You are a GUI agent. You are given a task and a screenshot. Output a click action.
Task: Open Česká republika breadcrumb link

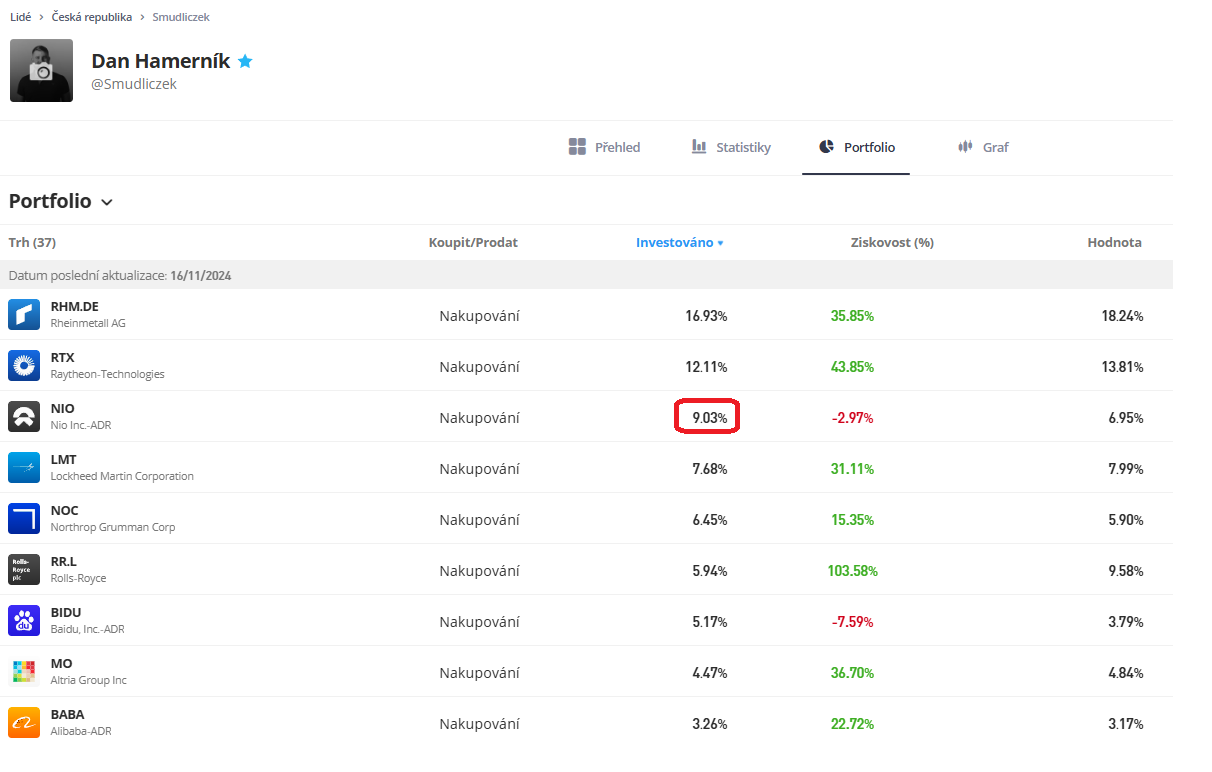click(92, 17)
